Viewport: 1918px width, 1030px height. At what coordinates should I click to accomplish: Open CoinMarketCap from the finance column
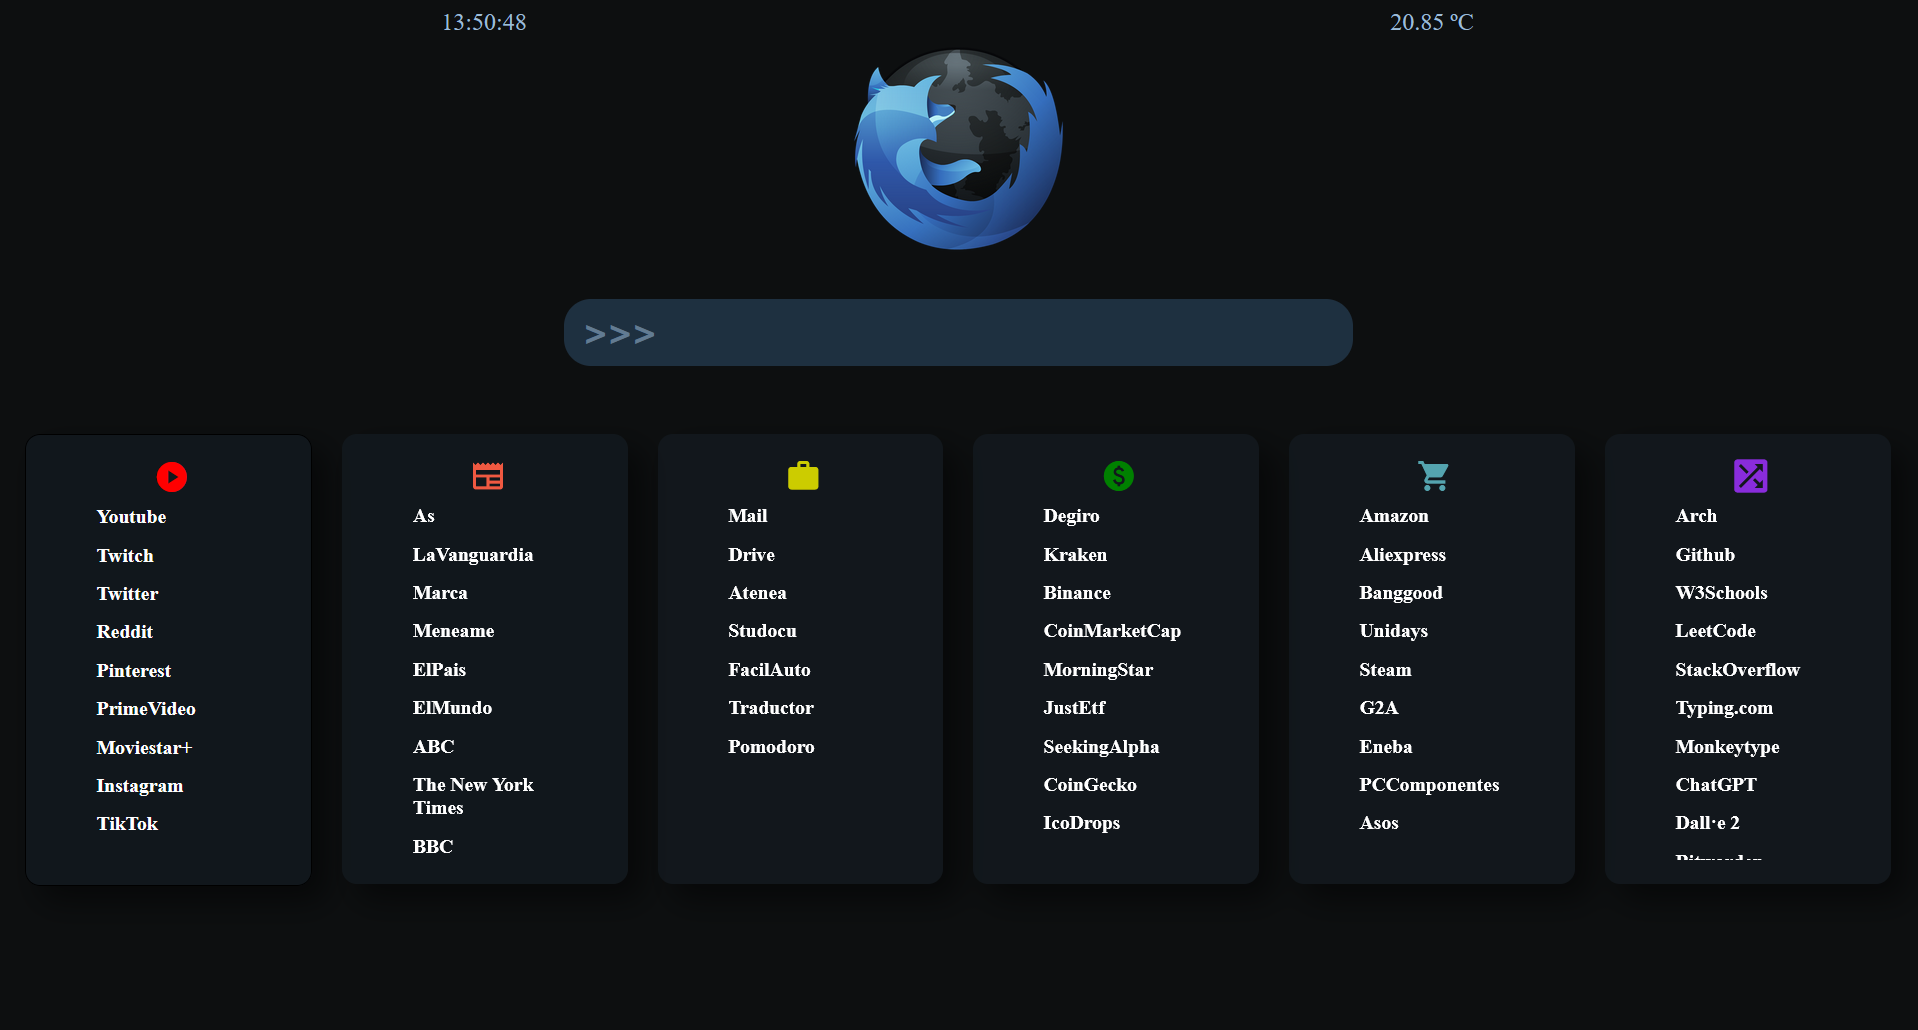[x=1112, y=632]
